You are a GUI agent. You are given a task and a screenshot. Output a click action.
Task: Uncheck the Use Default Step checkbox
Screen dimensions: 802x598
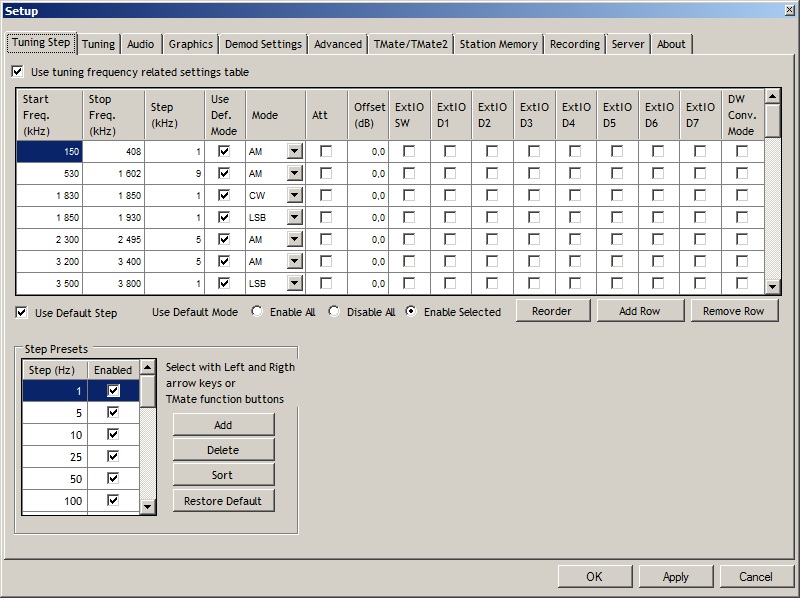[x=21, y=313]
